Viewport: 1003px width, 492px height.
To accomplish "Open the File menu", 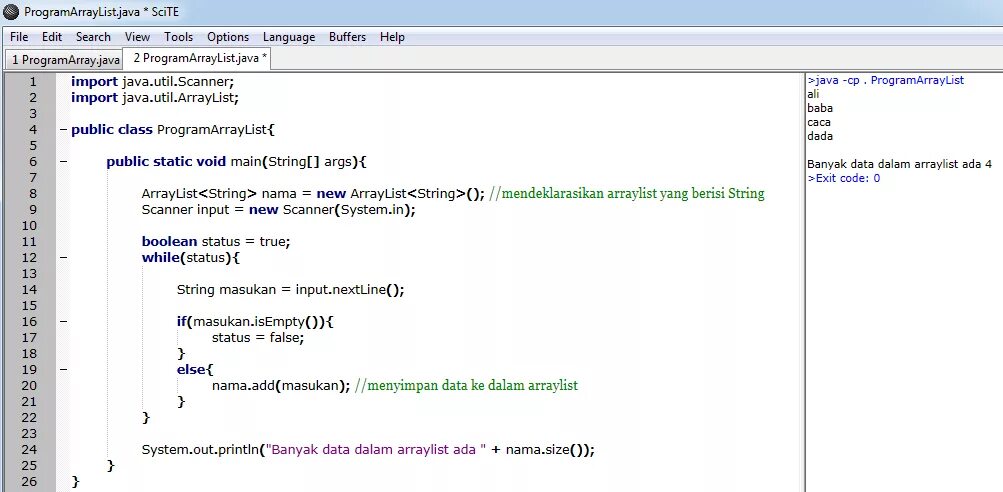I will point(19,37).
